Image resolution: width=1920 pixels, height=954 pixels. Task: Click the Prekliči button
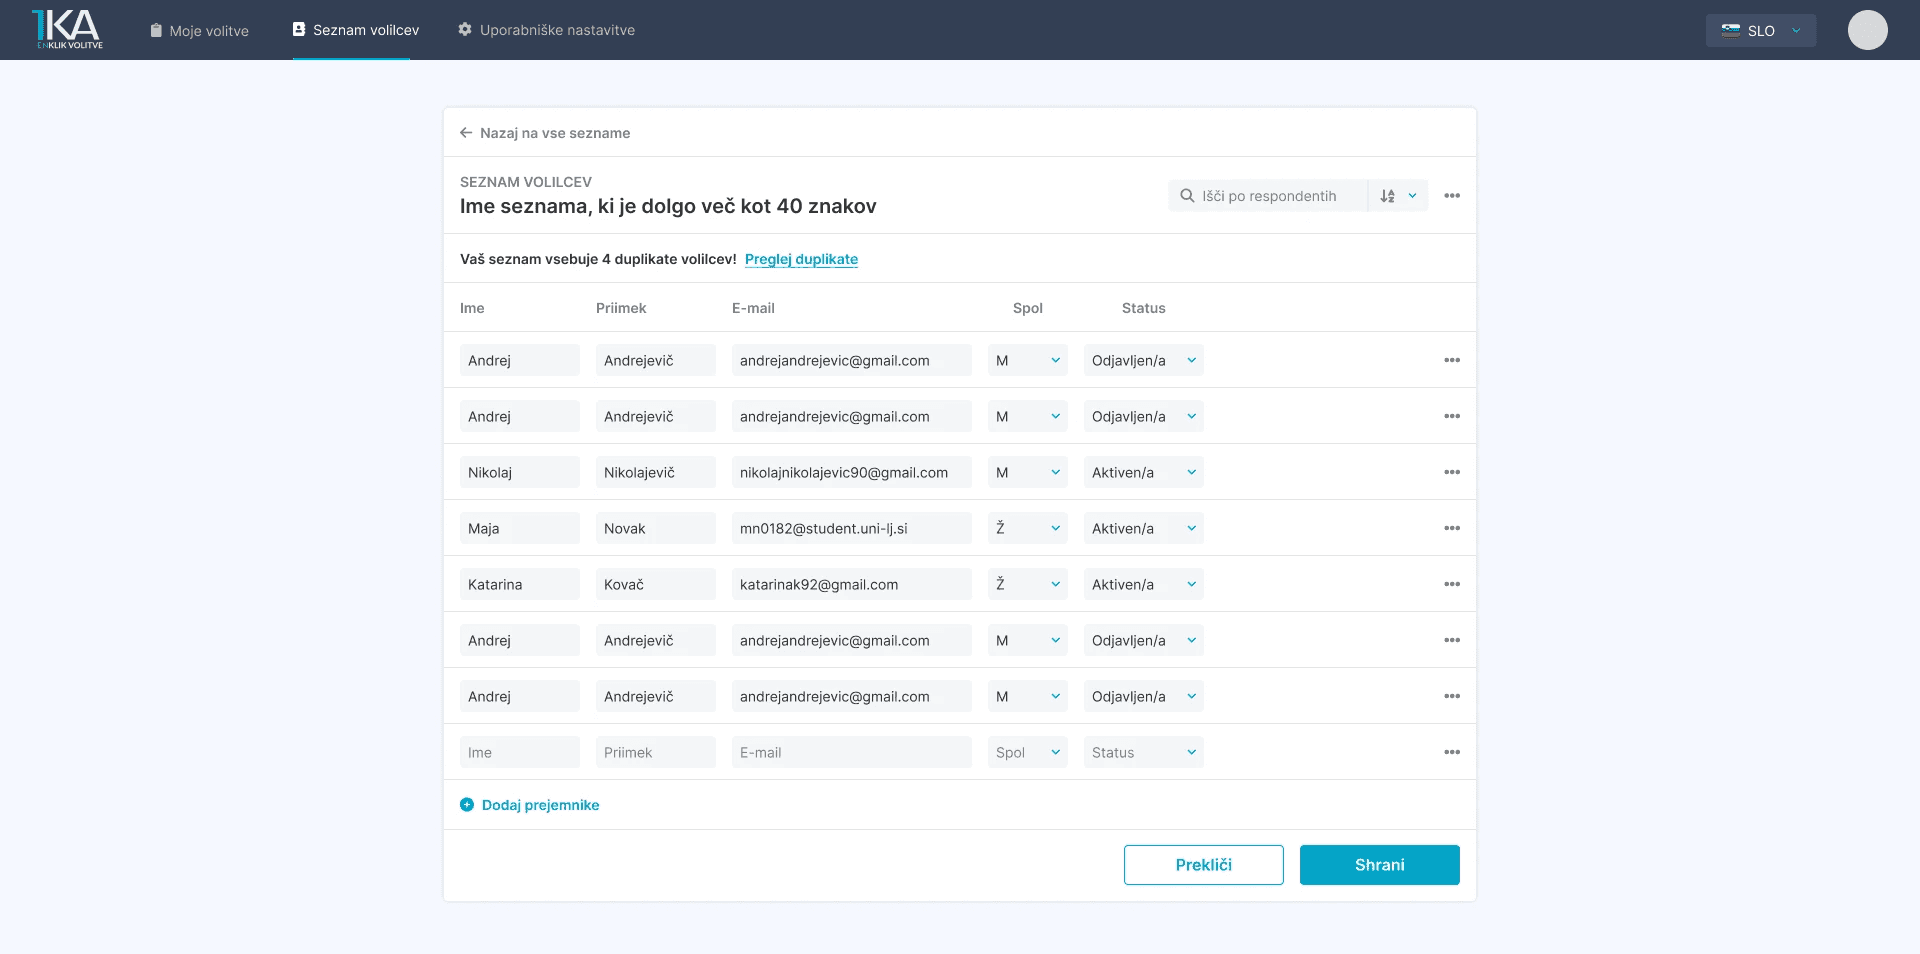[1204, 865]
